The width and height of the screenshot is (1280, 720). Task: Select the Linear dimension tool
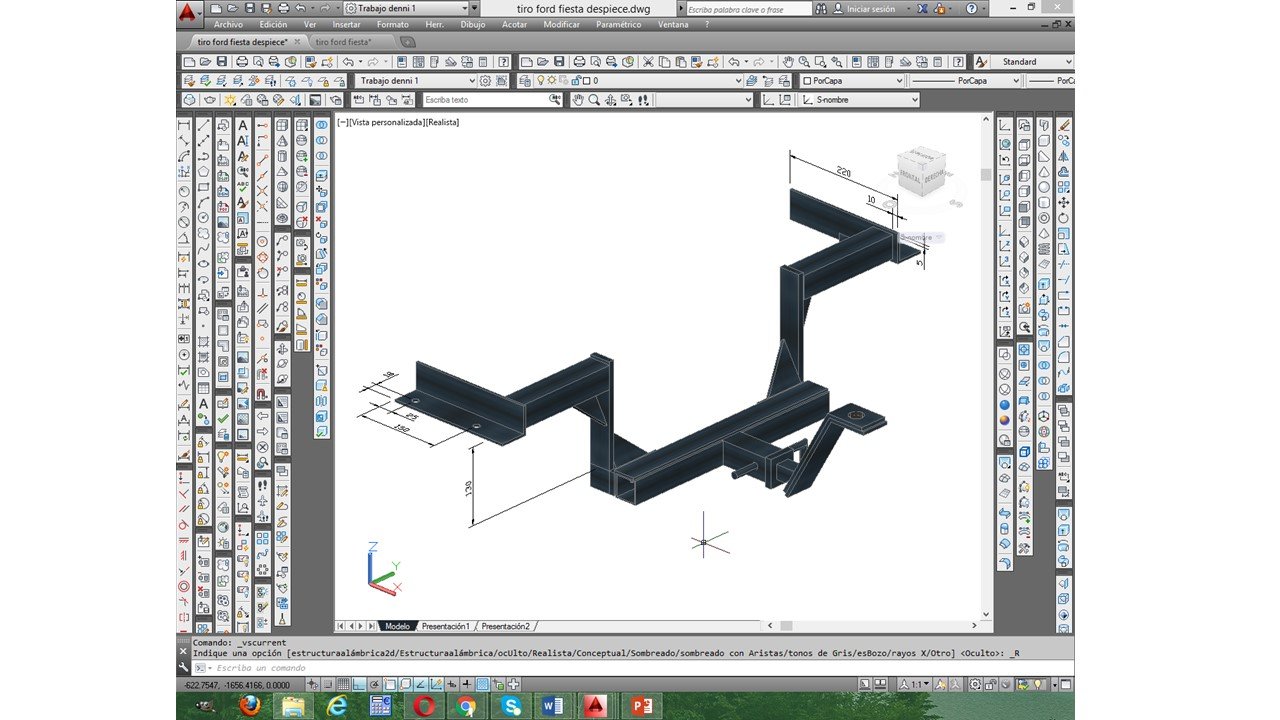click(x=184, y=125)
